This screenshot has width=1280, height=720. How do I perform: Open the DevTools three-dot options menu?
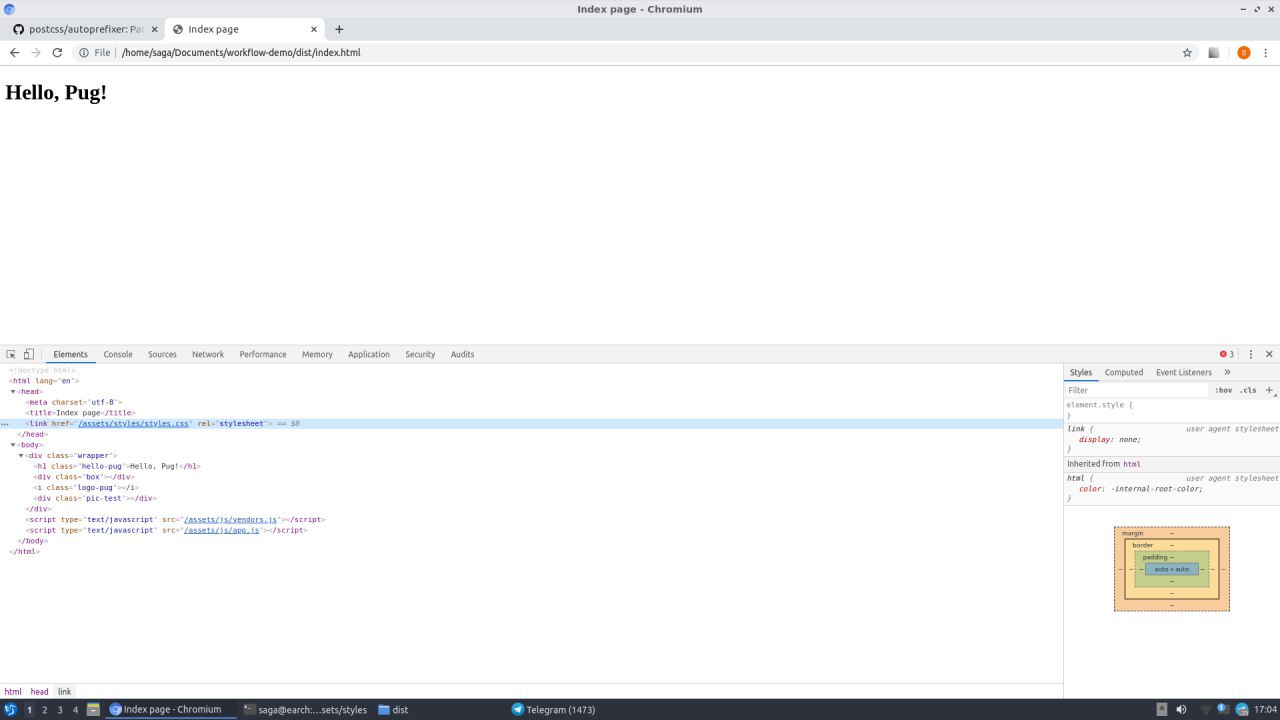pos(1250,354)
